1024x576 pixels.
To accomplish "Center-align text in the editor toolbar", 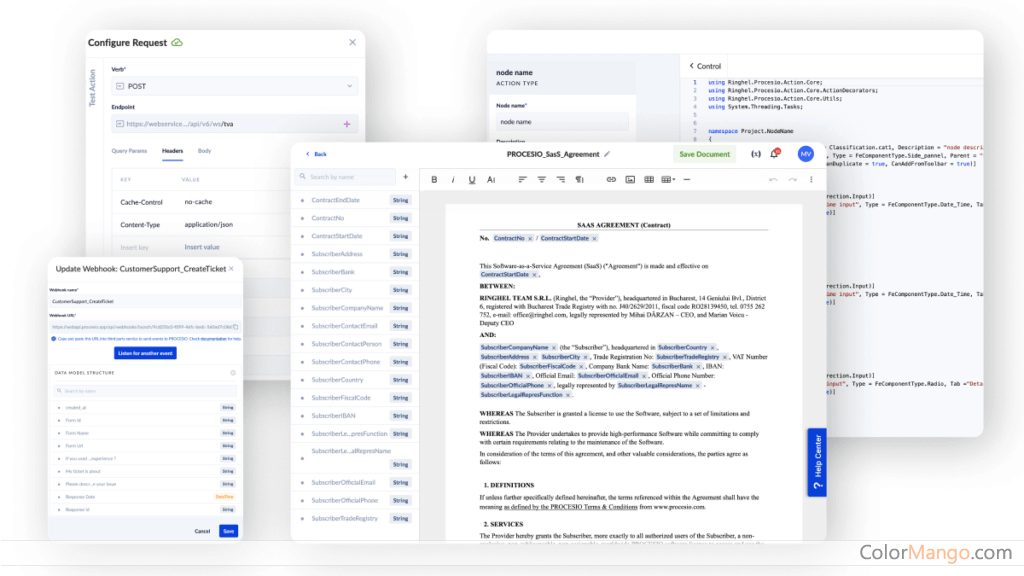I will 541,180.
